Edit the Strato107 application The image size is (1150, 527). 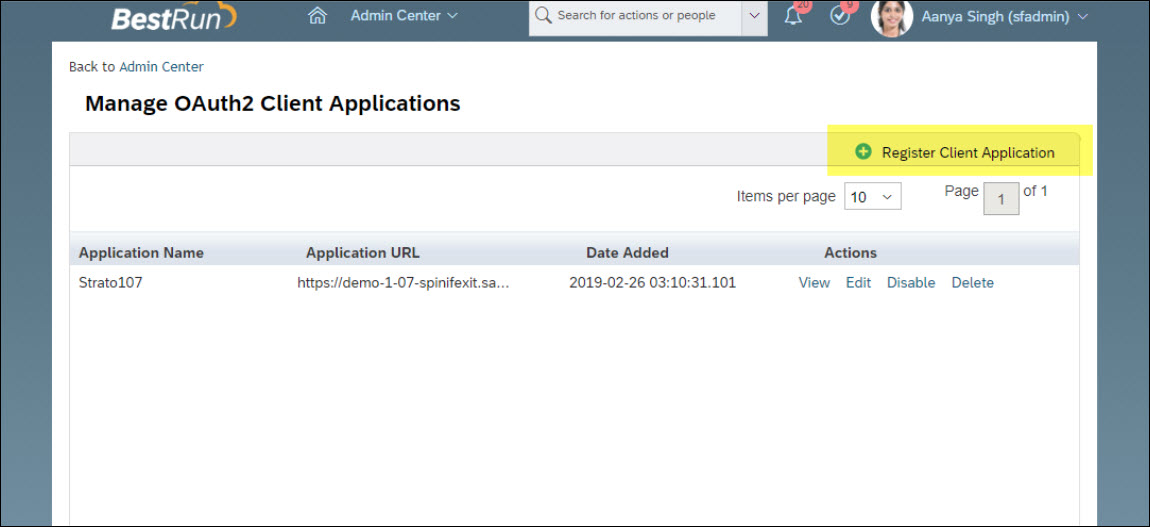click(858, 283)
